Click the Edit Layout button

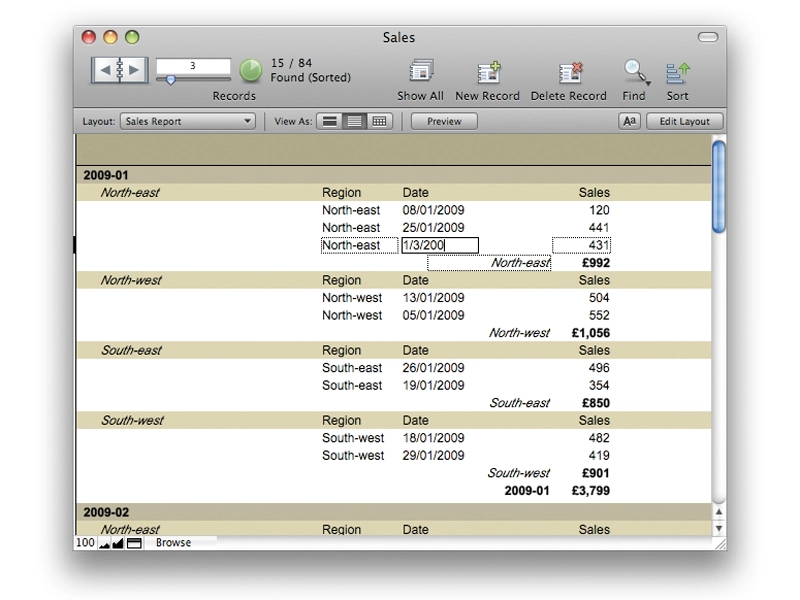[x=685, y=121]
